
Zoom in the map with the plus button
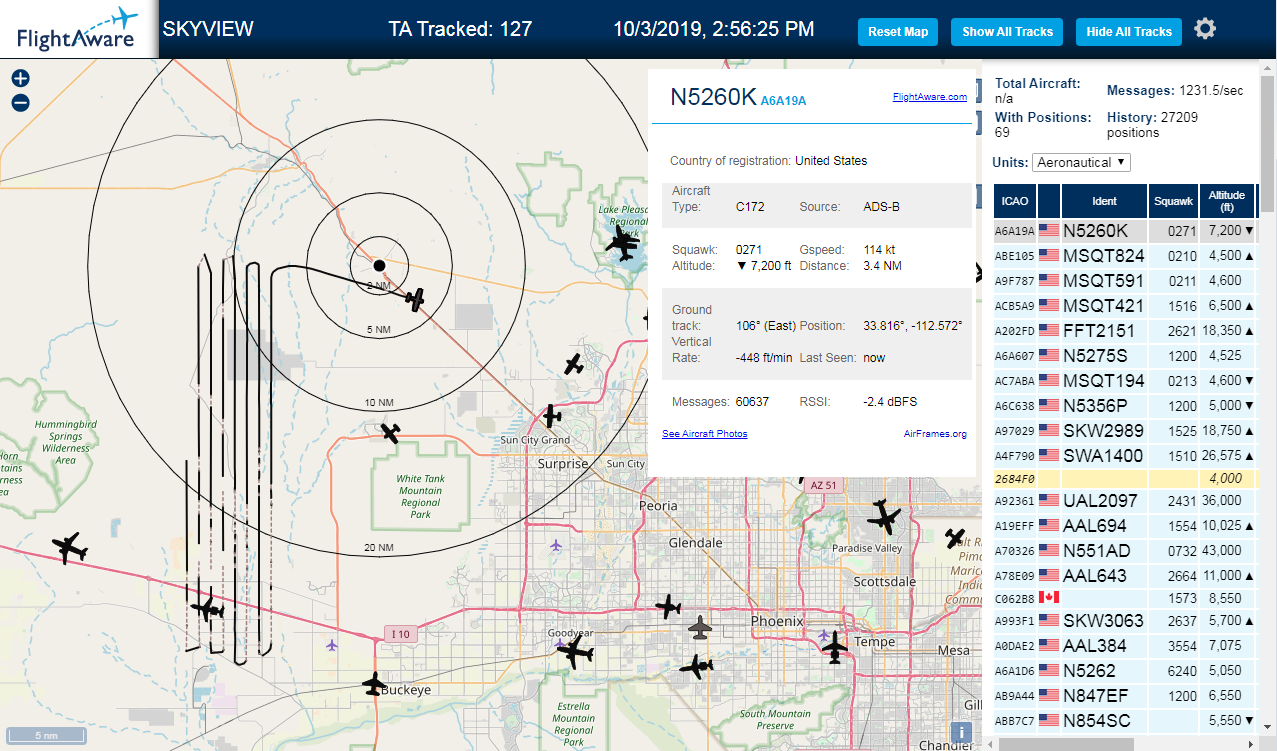(x=20, y=78)
